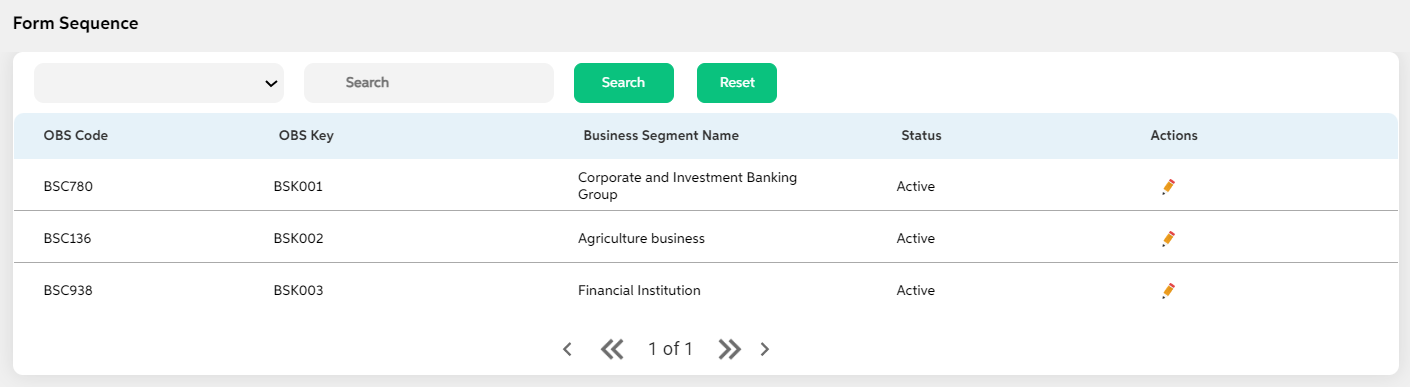
Task: Go to next page with single right arrow
Action: tap(765, 349)
